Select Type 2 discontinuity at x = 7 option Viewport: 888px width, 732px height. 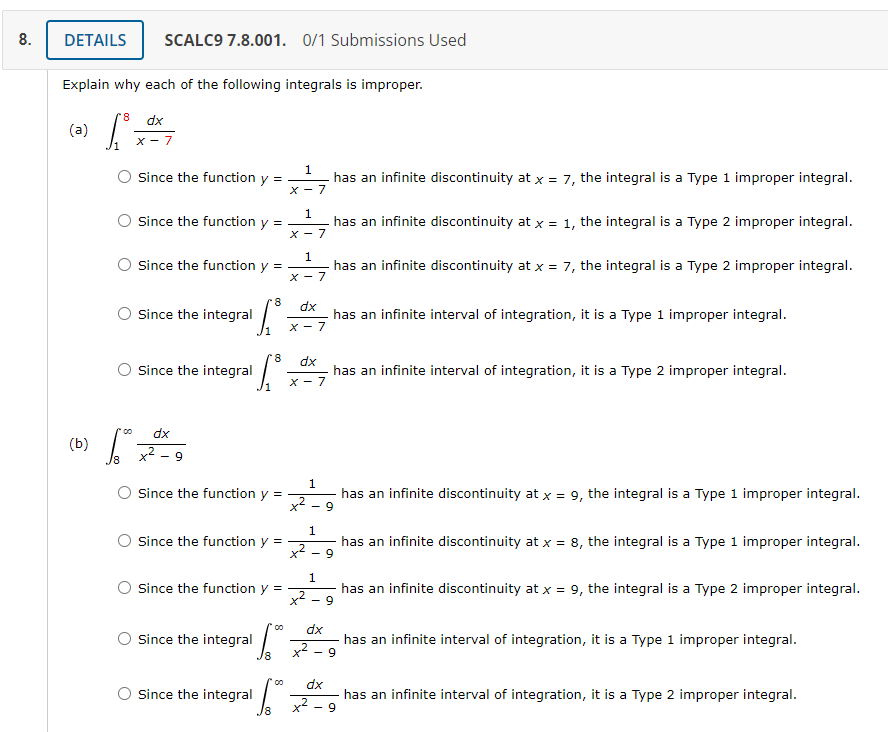click(124, 265)
